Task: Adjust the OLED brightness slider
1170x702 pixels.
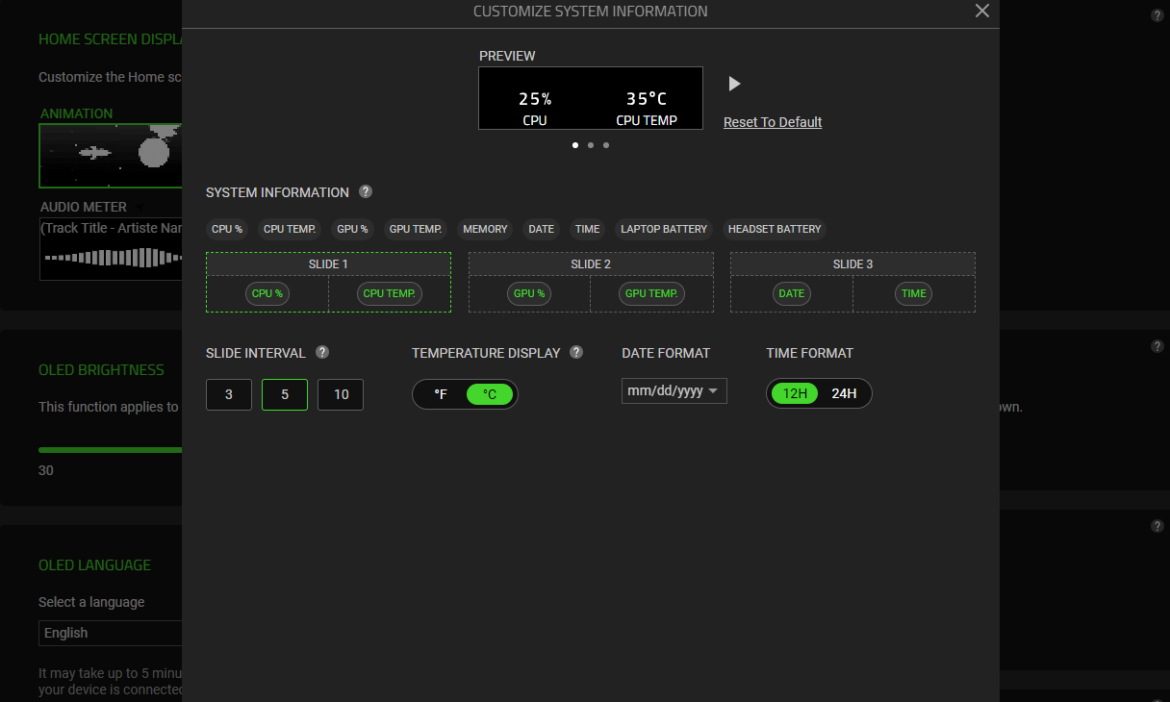Action: pos(110,450)
